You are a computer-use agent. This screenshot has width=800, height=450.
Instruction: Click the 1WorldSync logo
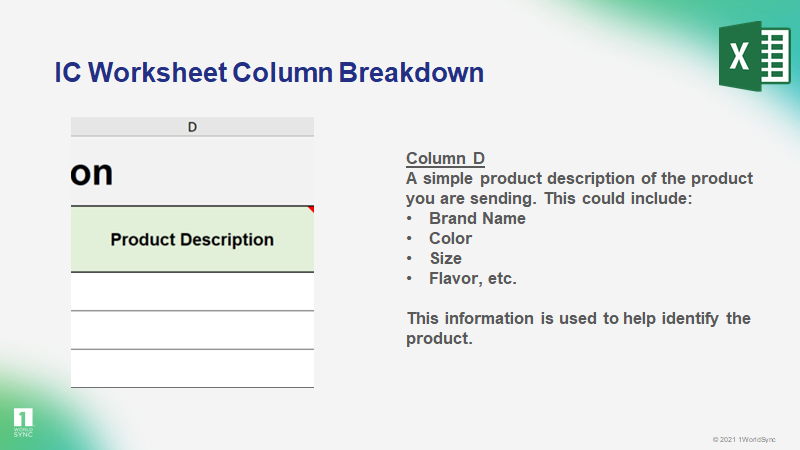23,422
